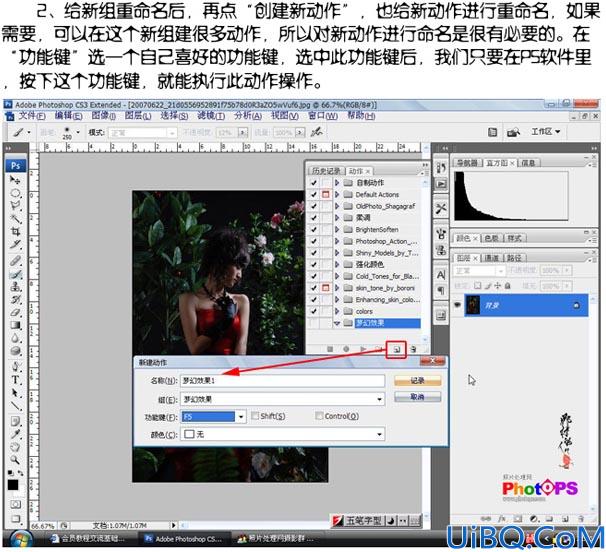Open the 窗口(W) menu
Screen dimensions: 606x552
pyautogui.click(x=323, y=116)
